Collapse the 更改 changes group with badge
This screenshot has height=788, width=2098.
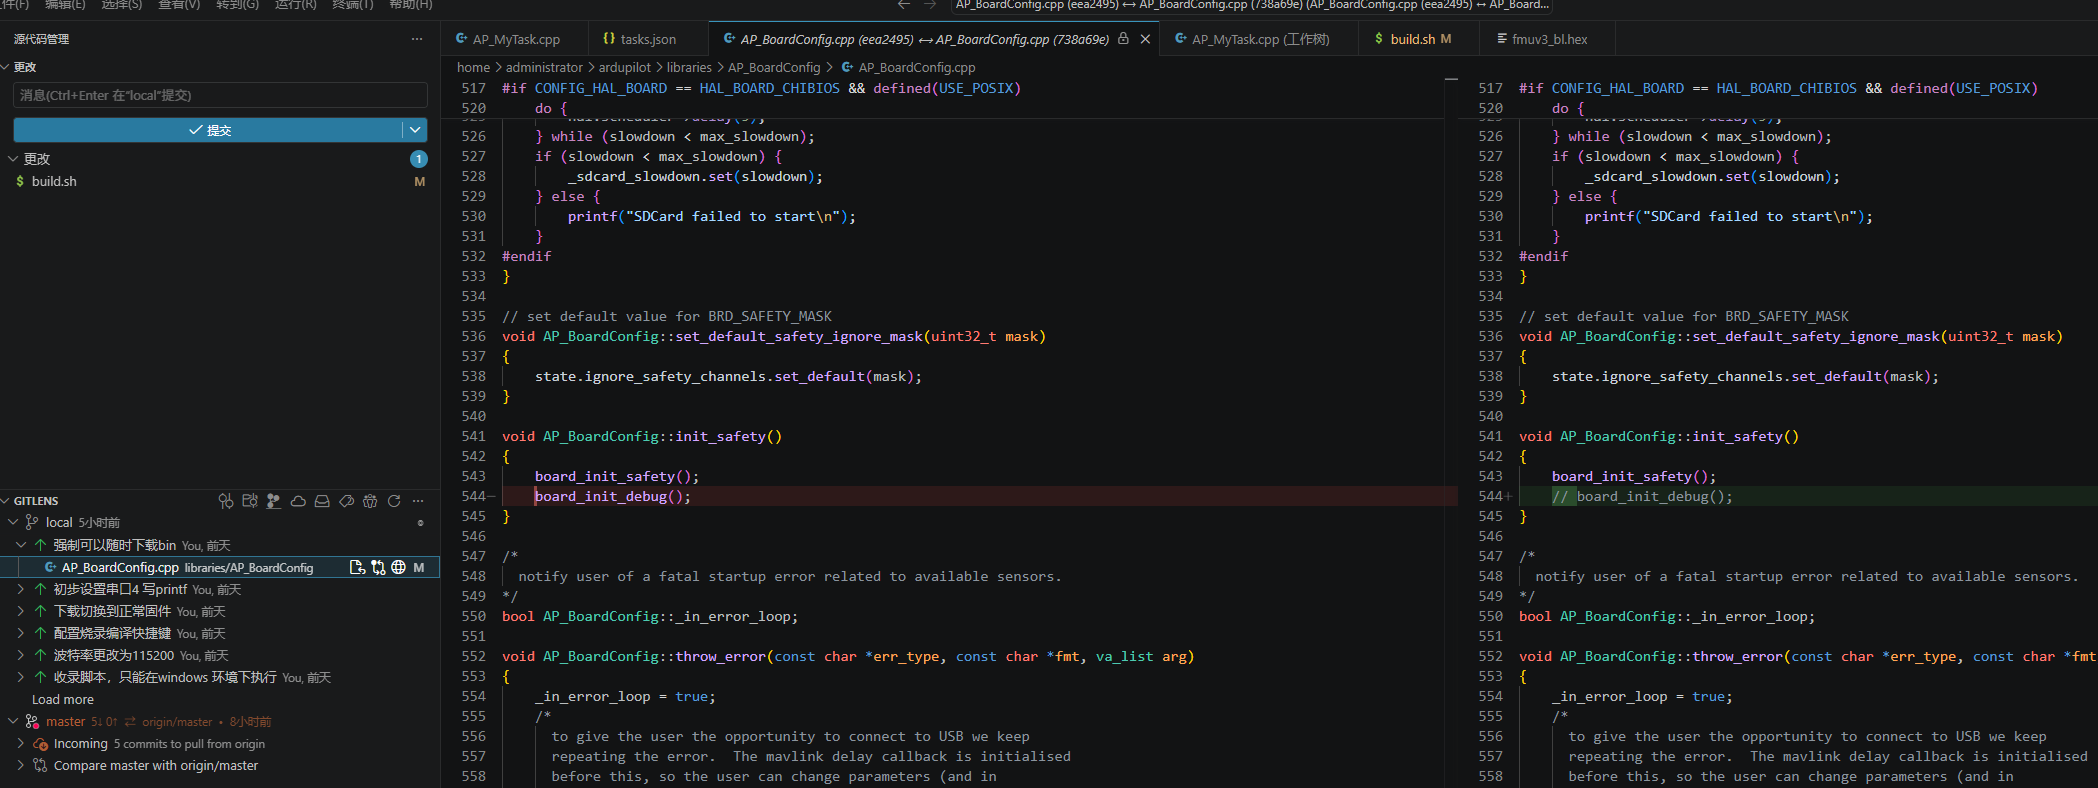click(x=13, y=159)
